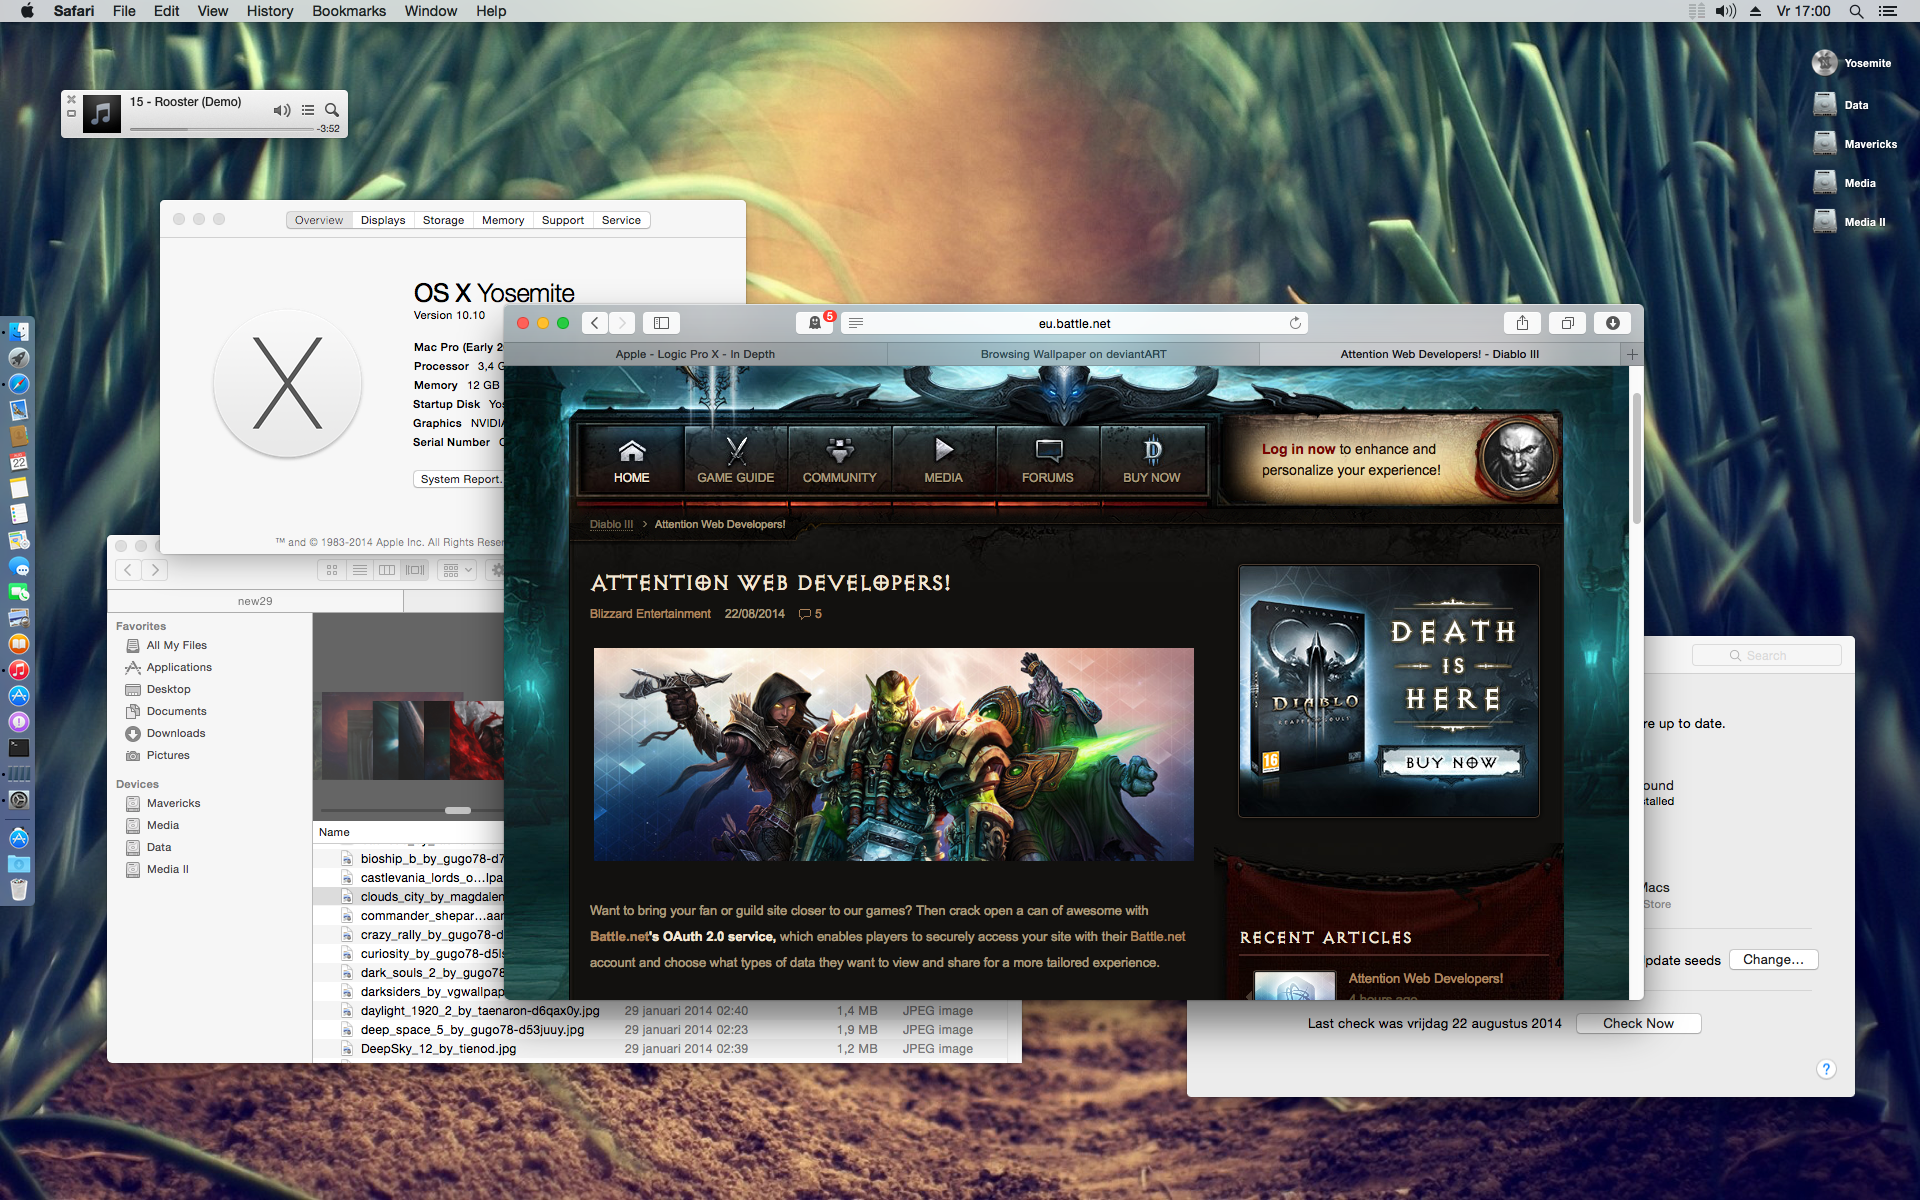
Task: Click System Report button
Action: 461,479
